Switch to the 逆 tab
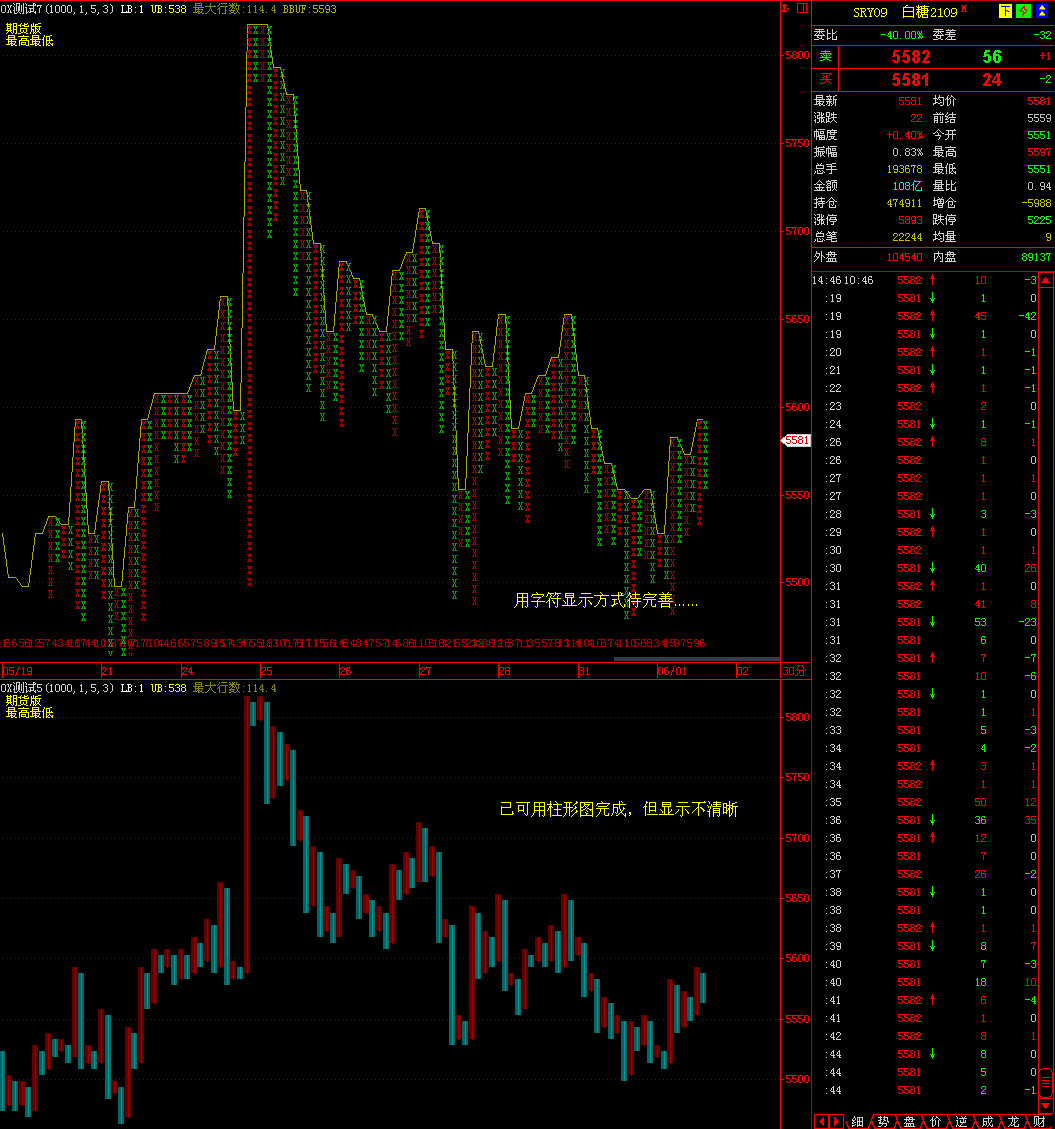Viewport: 1055px width, 1129px height. tap(961, 1122)
